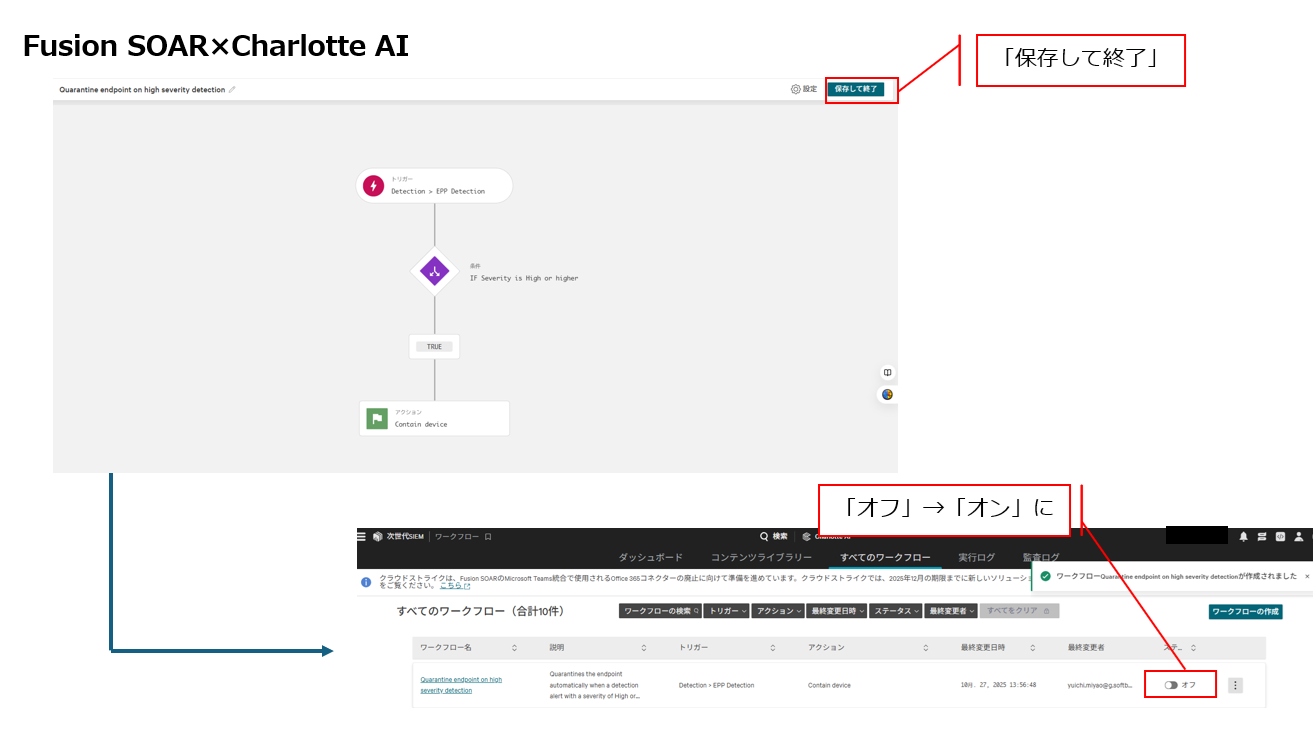The image size is (1313, 730).
Task: Switch to the 実行ログ tab
Action: [x=976, y=557]
